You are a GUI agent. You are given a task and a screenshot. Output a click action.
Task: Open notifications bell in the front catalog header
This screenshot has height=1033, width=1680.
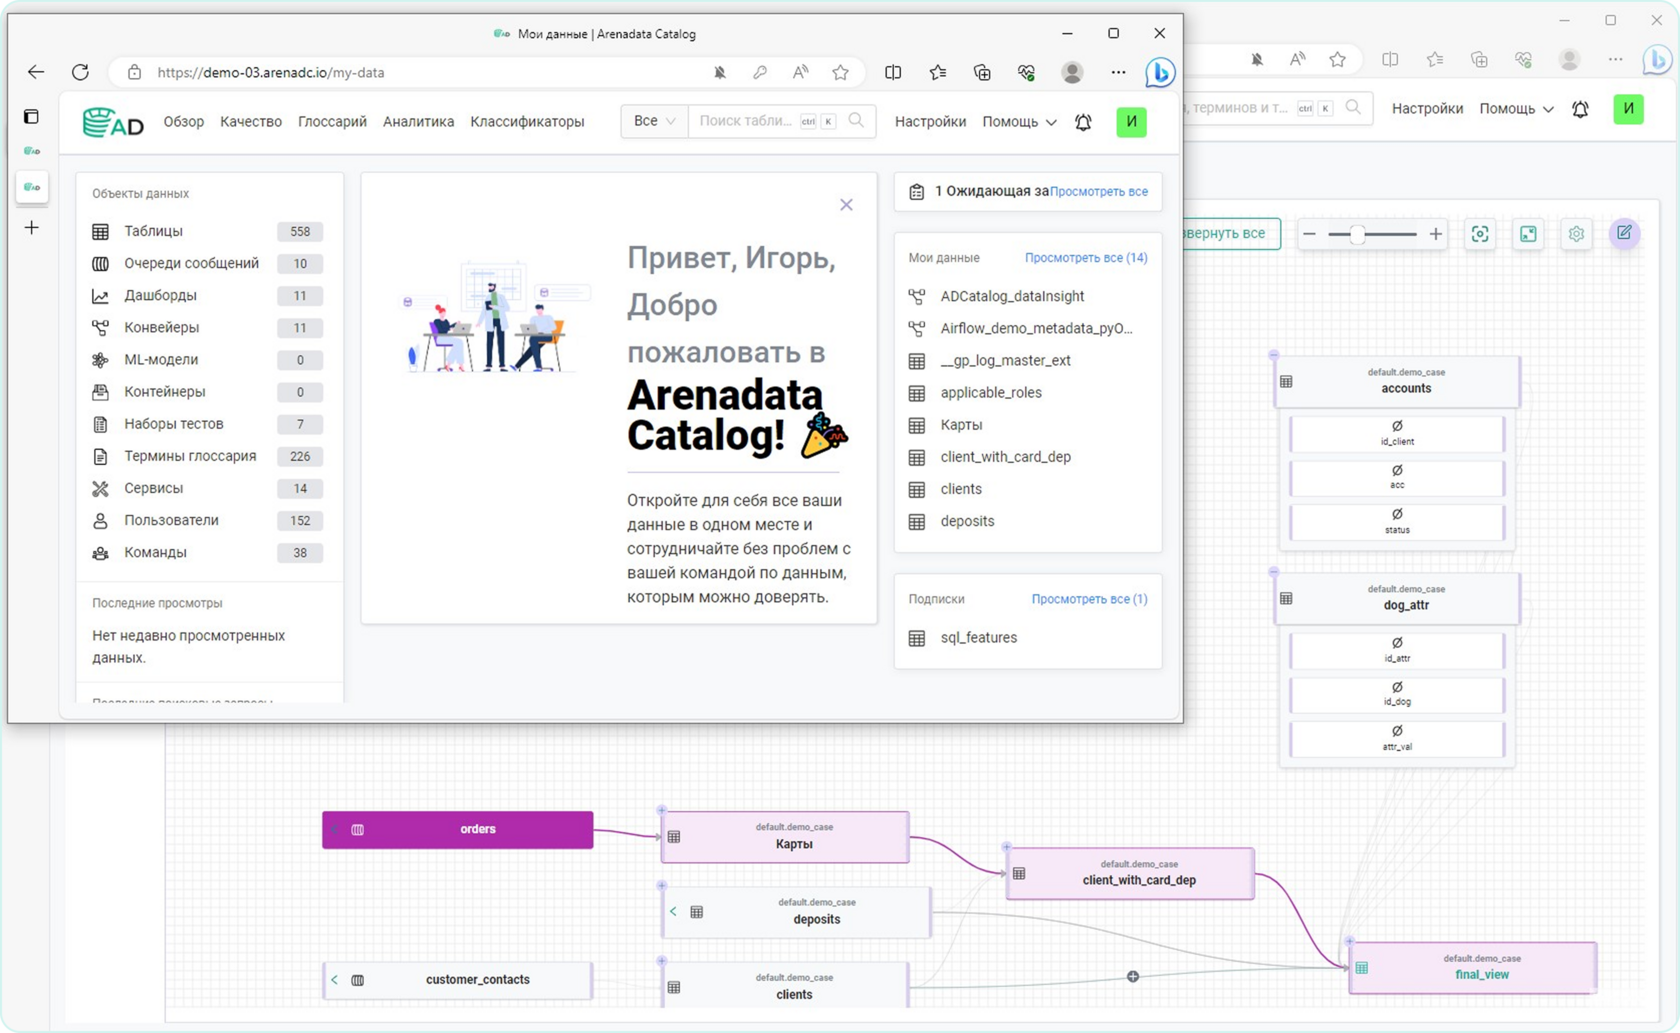coord(1083,122)
